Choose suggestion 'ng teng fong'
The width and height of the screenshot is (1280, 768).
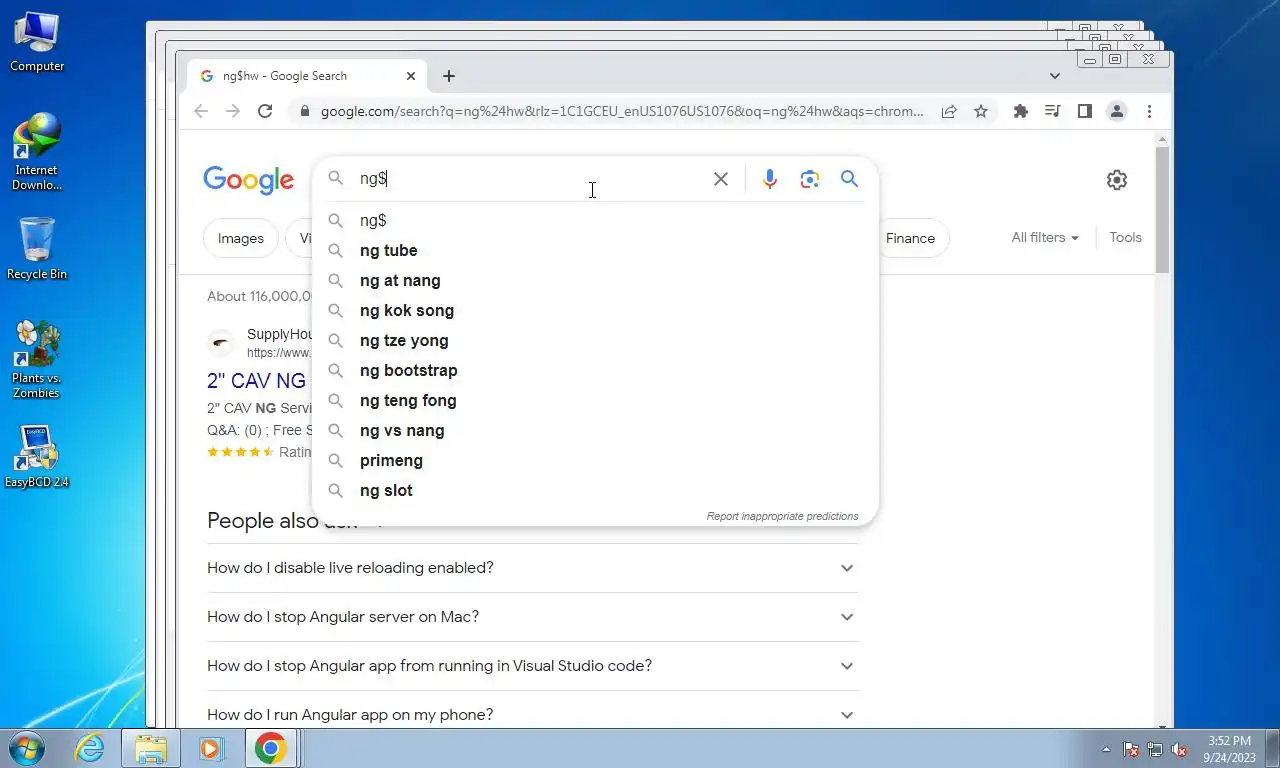596,400
